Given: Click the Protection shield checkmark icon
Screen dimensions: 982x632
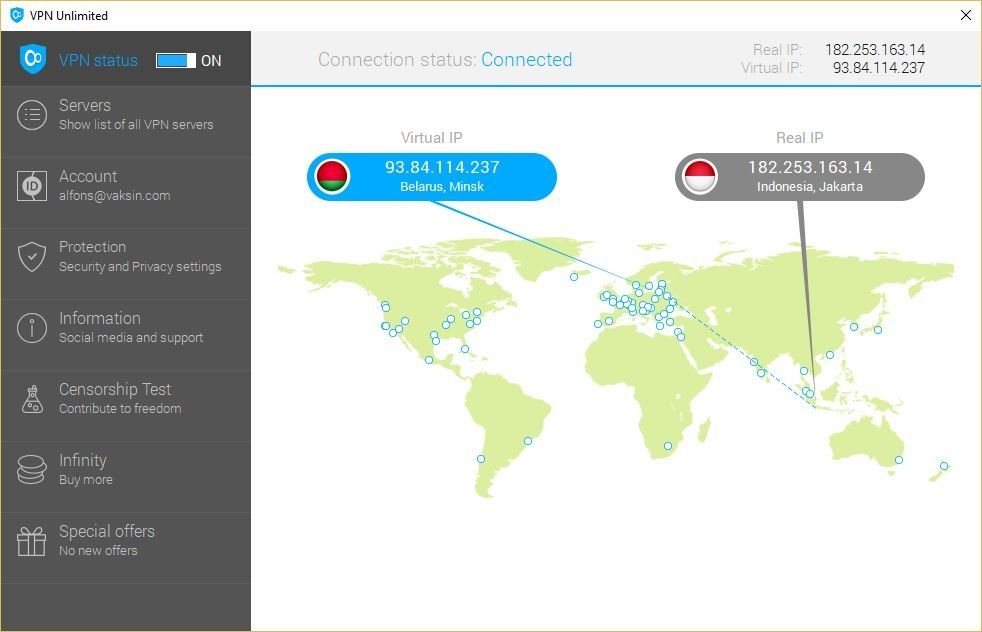Looking at the screenshot, I should [32, 257].
